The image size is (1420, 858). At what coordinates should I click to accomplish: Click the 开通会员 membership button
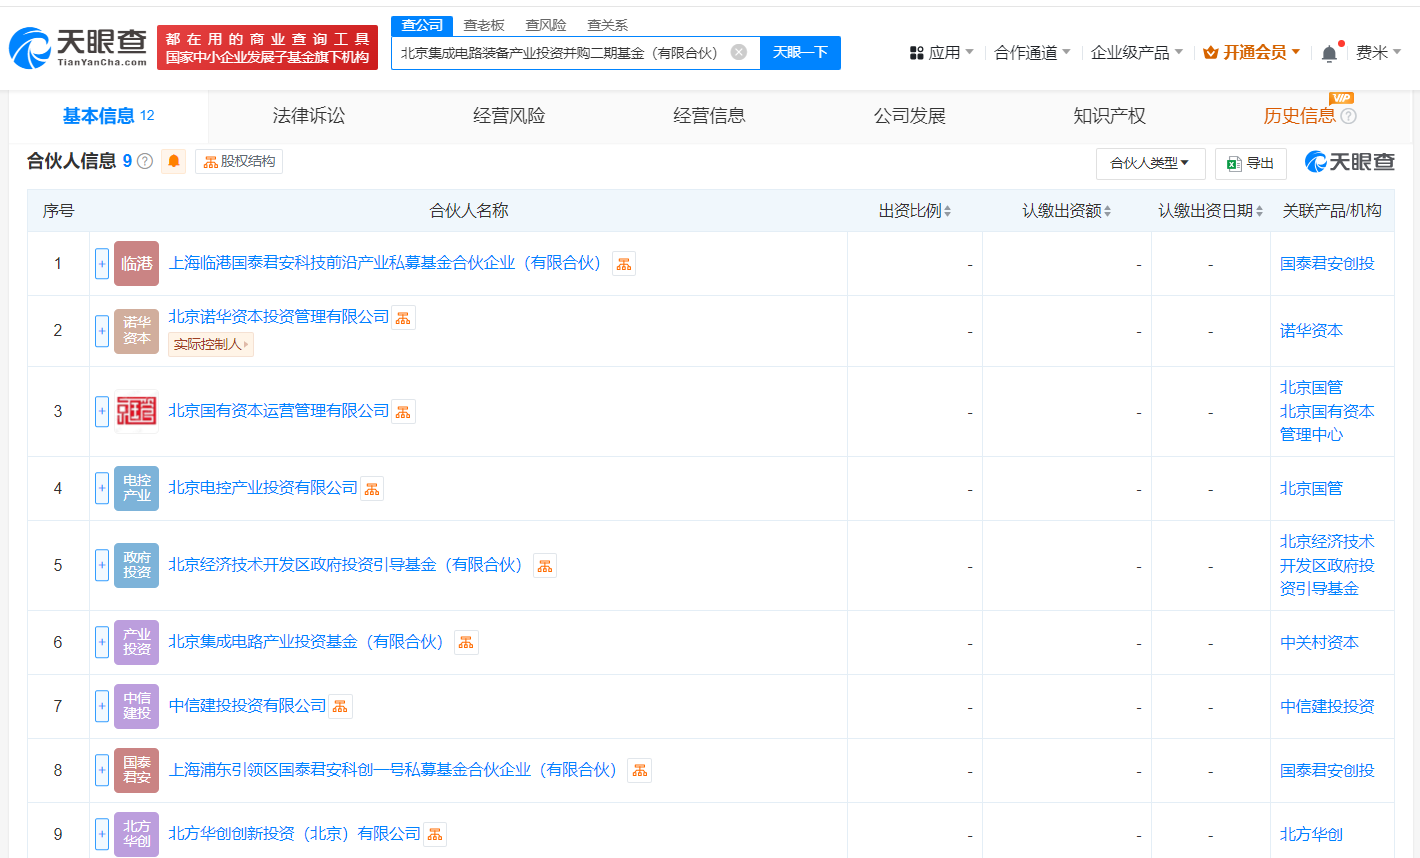pos(1251,52)
